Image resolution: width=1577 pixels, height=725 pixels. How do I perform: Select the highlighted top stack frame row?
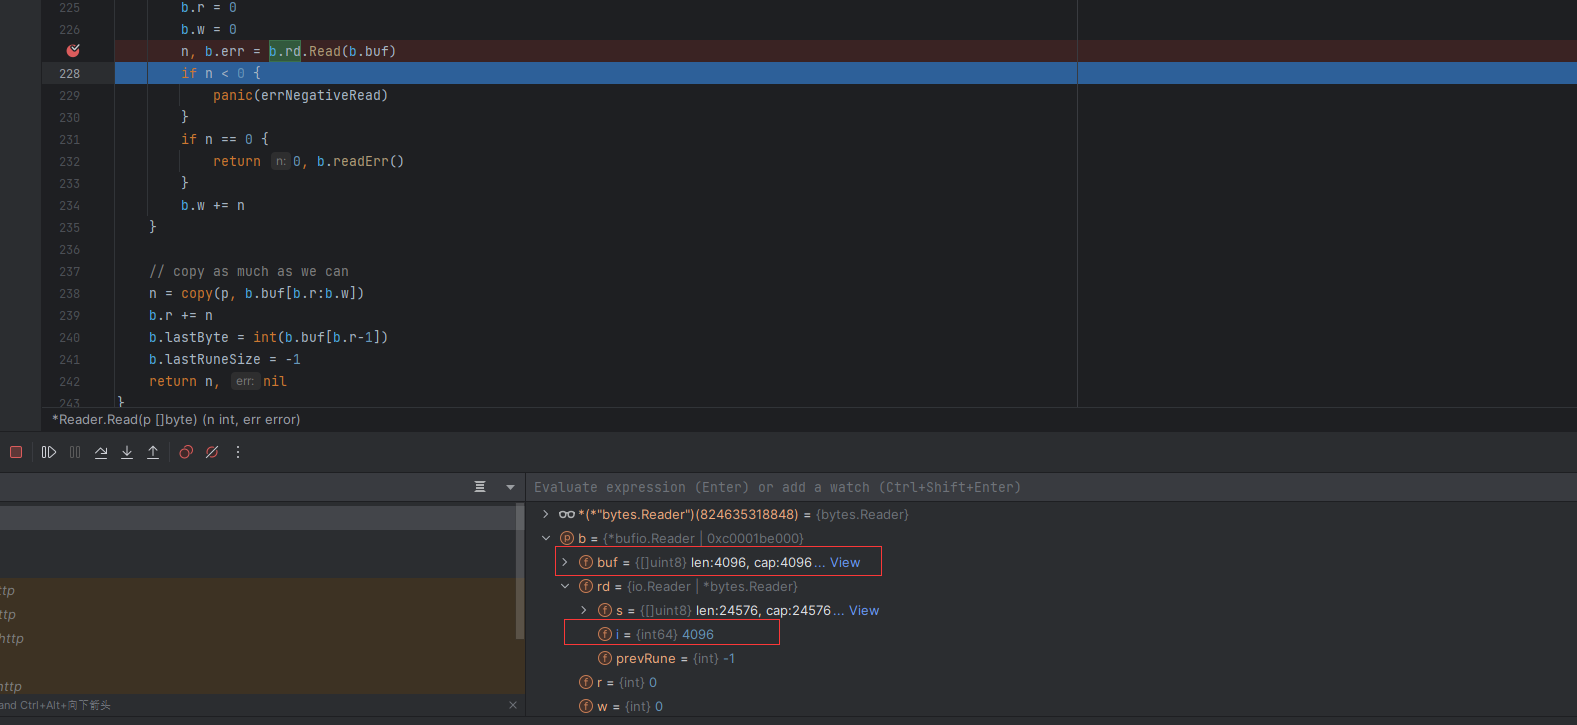coord(257,517)
